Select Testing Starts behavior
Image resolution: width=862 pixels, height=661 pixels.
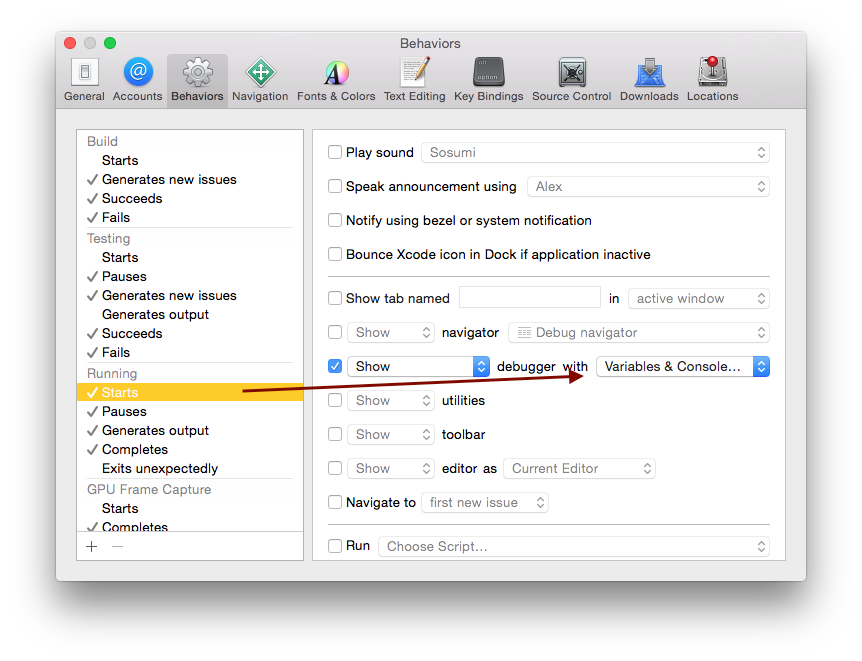(190, 257)
